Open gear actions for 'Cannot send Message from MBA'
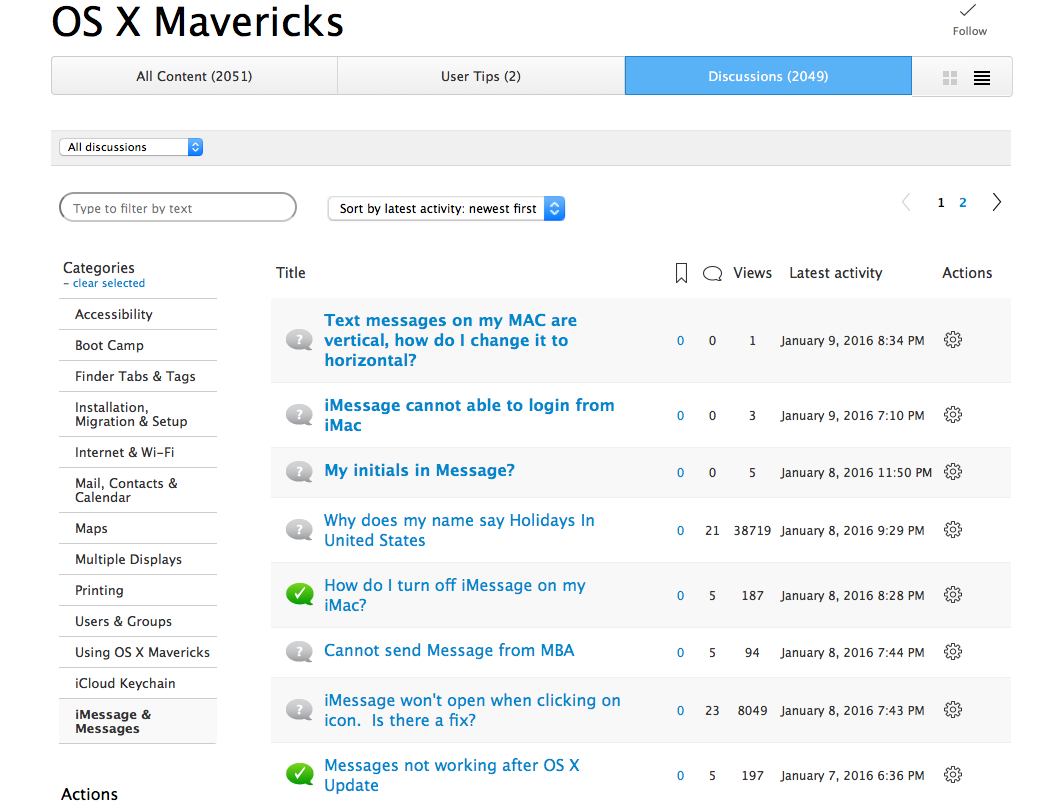The height and width of the screenshot is (801, 1048). pyautogui.click(x=952, y=651)
